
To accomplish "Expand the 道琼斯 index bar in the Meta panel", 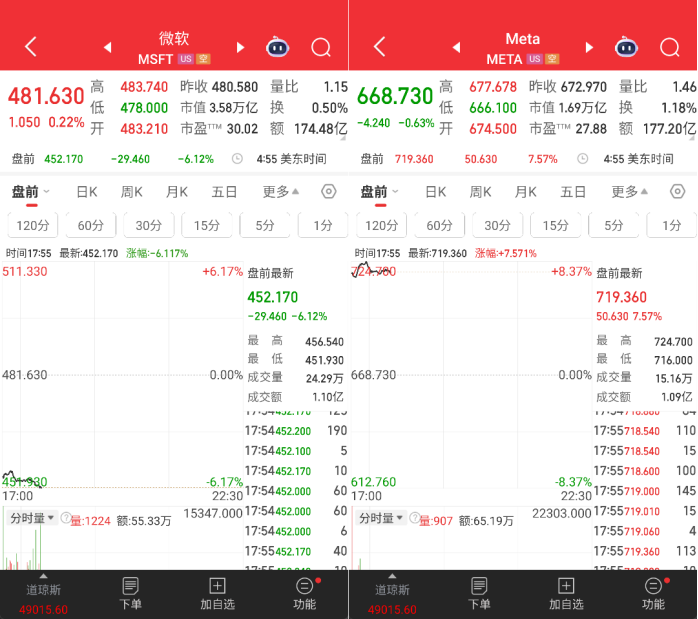I will pos(392,592).
